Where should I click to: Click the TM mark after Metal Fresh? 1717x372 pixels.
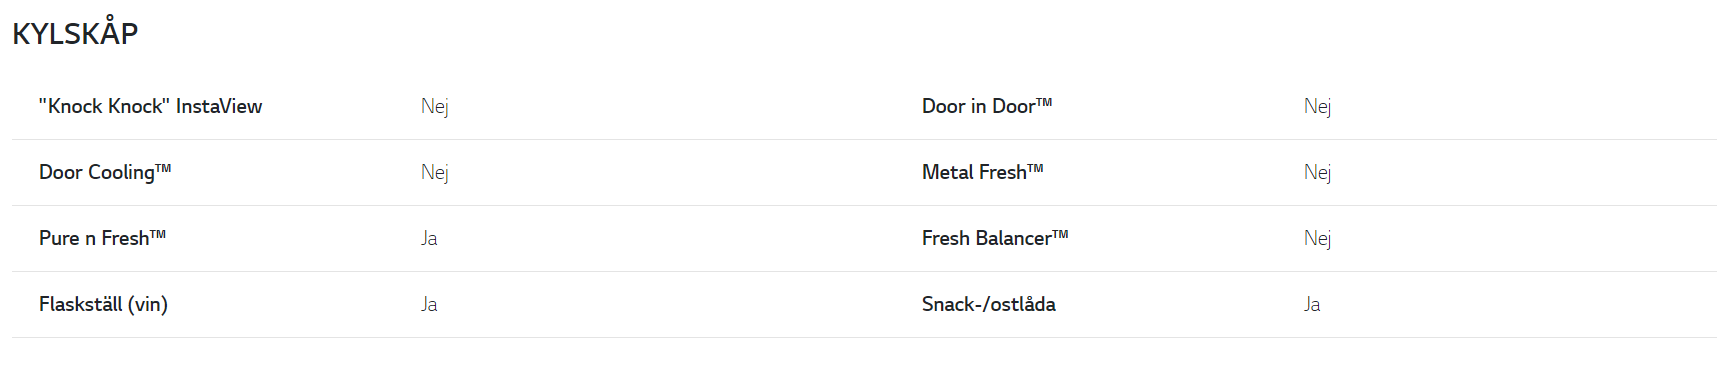click(1035, 168)
